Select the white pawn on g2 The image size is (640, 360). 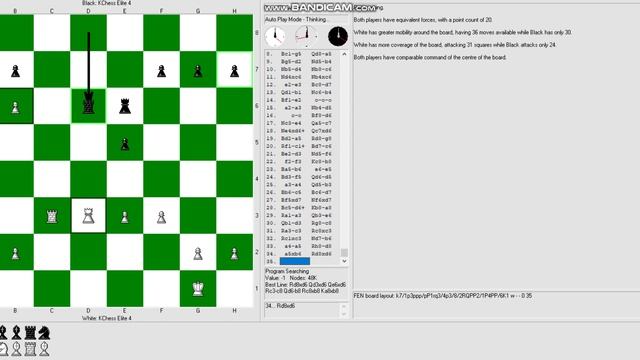[x=198, y=253]
